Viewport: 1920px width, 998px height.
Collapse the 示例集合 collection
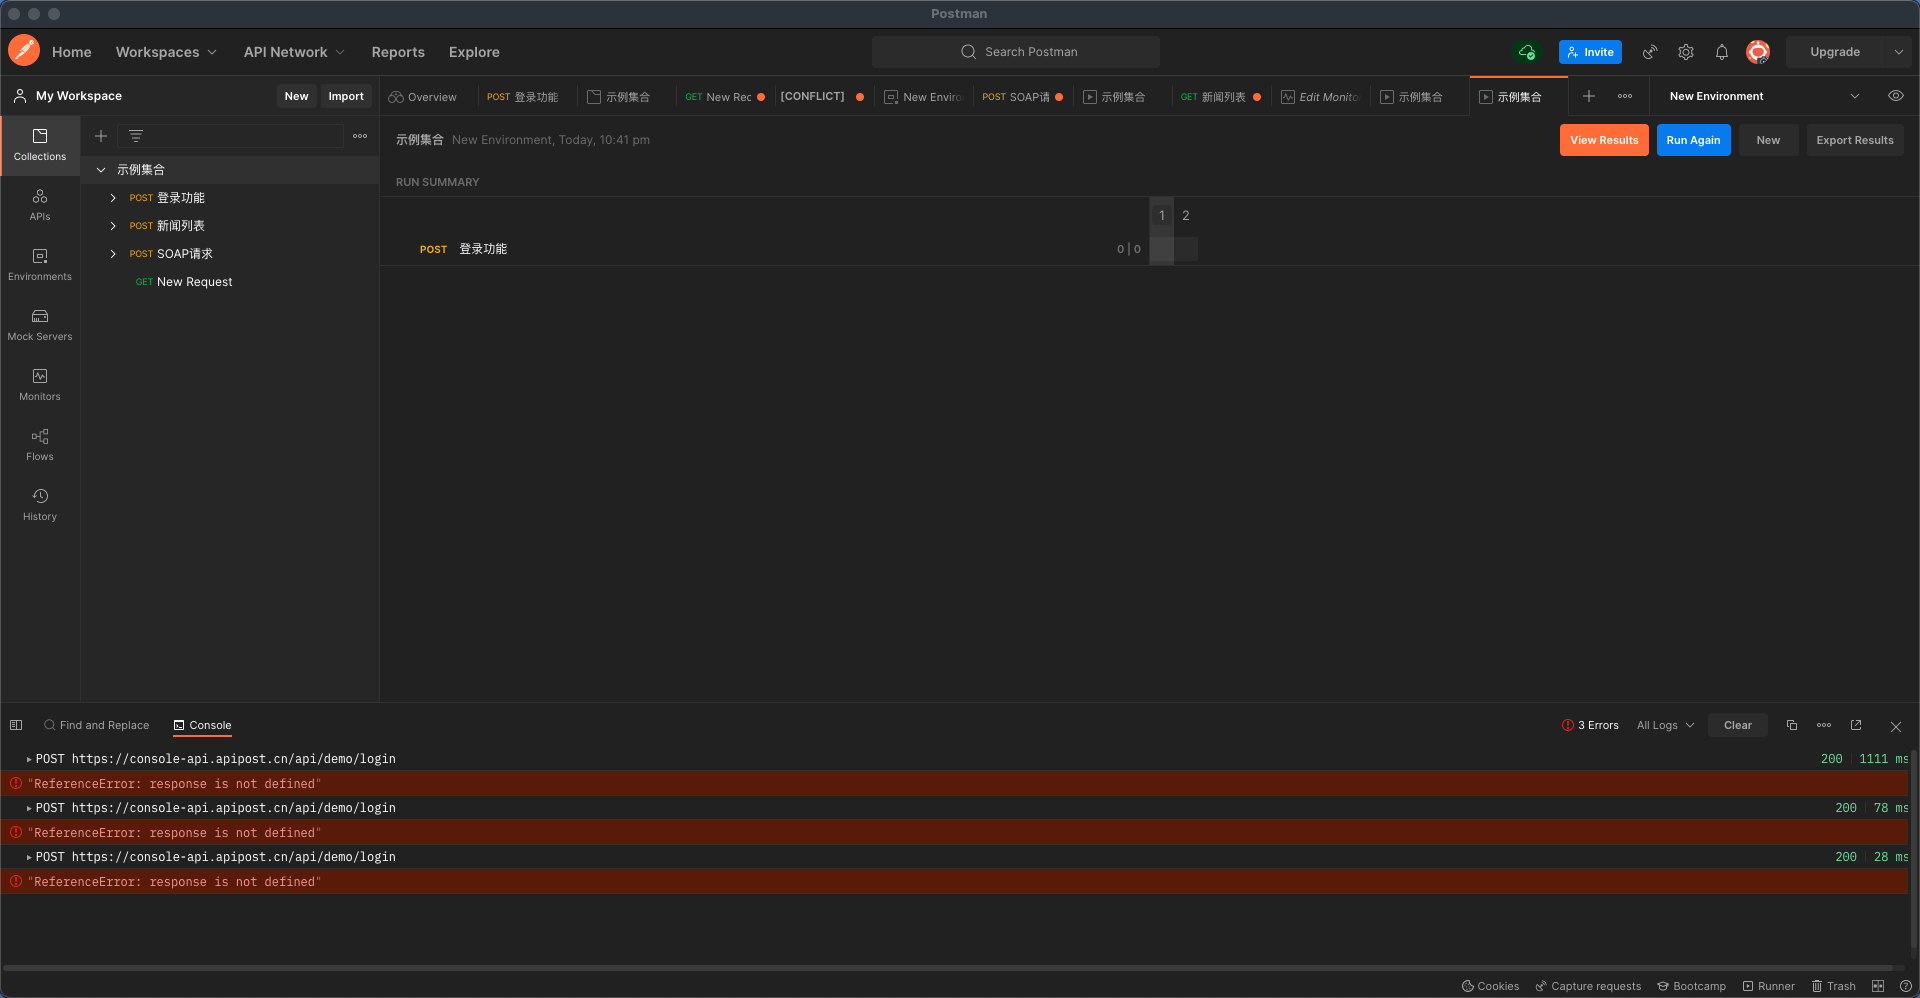pos(101,170)
